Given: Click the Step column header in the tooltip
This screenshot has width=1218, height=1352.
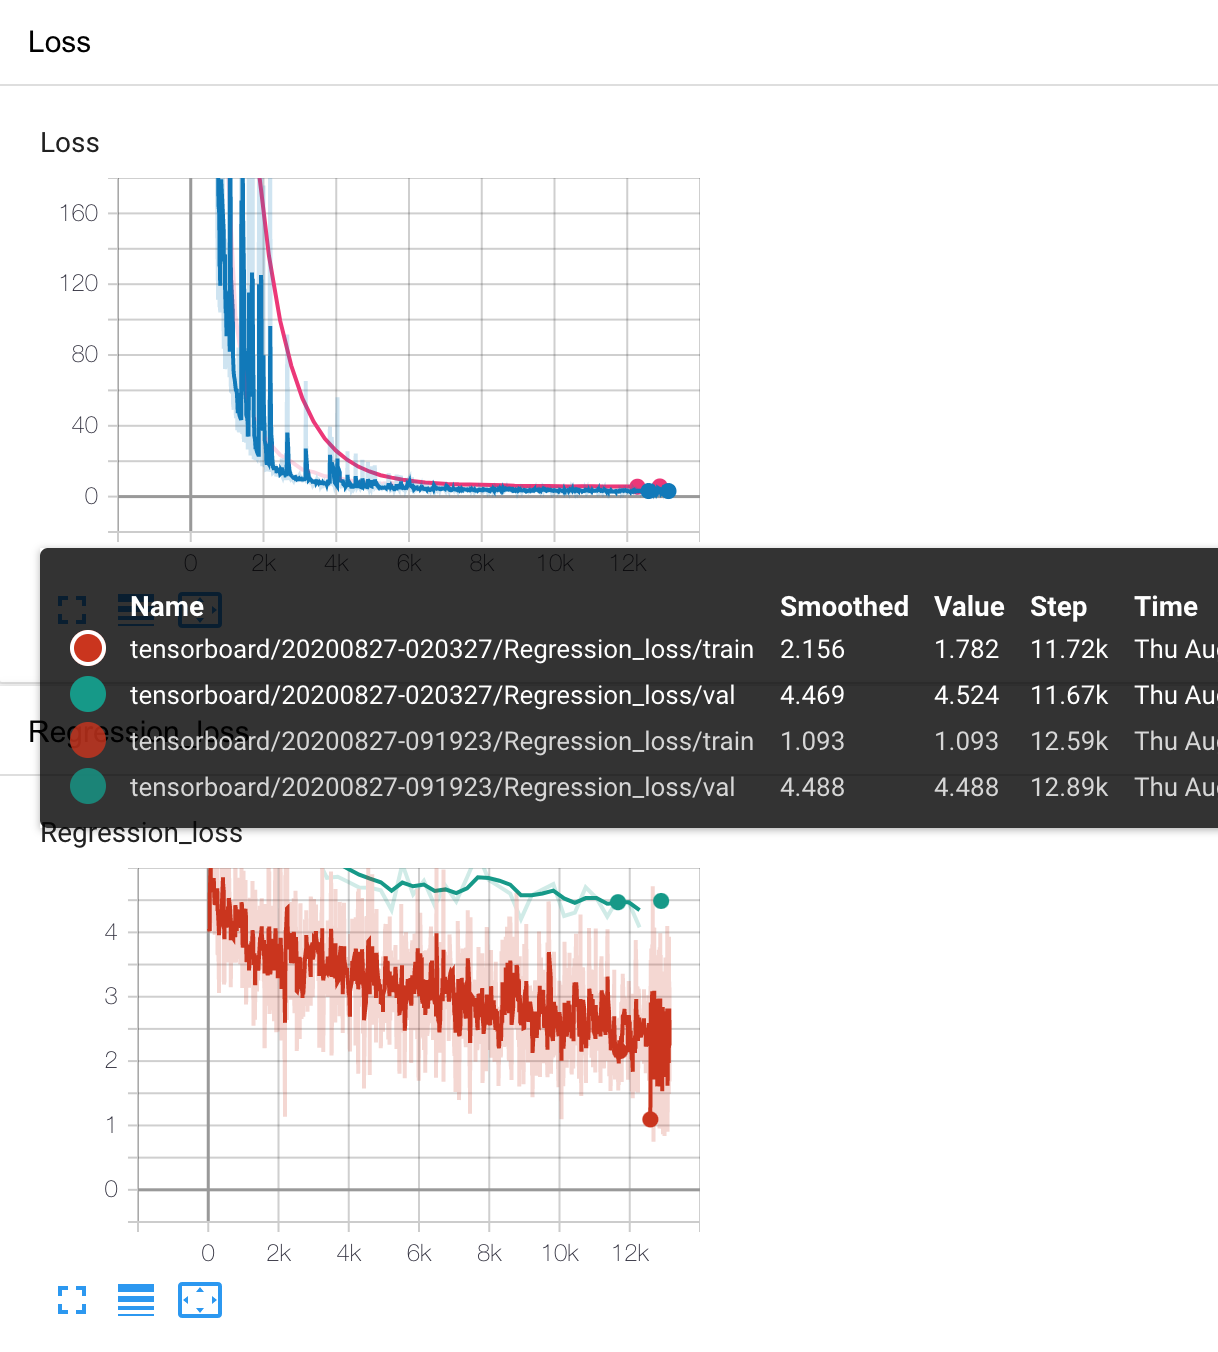Looking at the screenshot, I should click(1058, 606).
